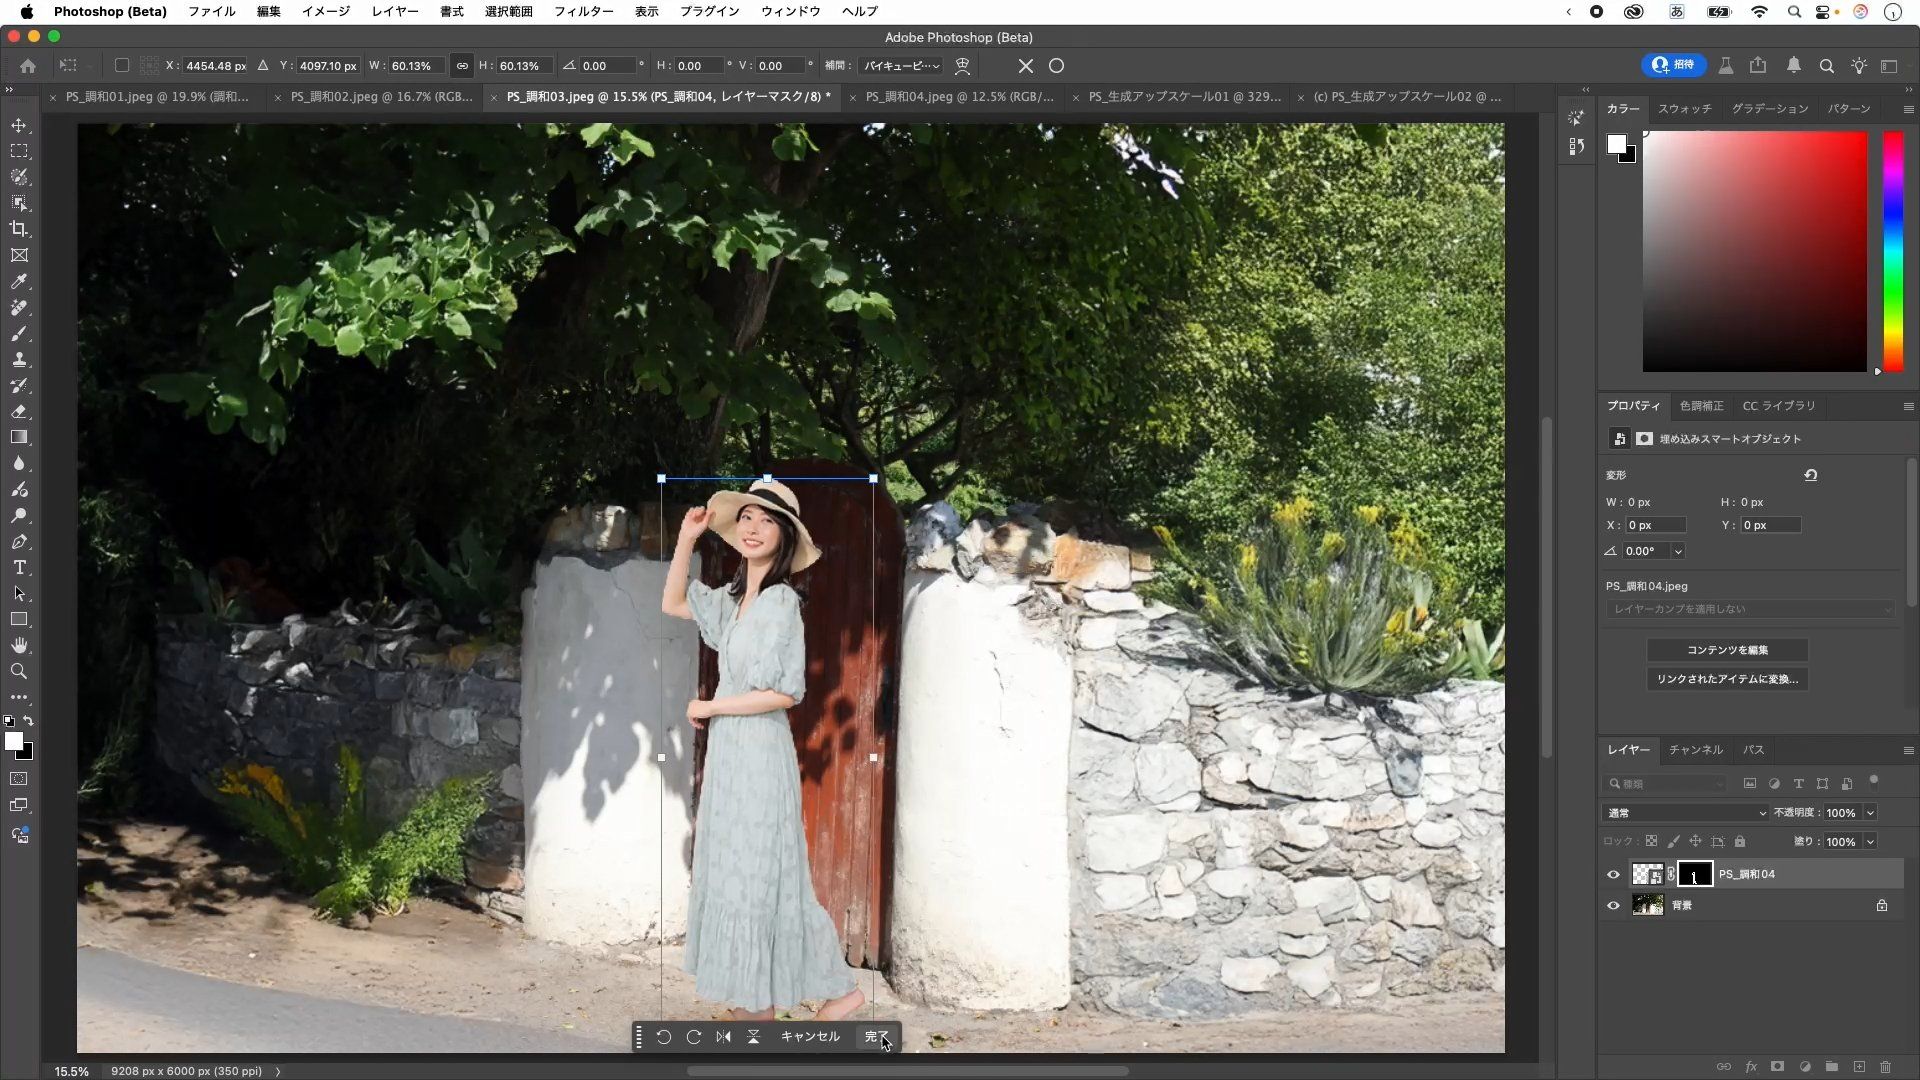Image resolution: width=1920 pixels, height=1080 pixels.
Task: Cancel transform with the X icon
Action: pyautogui.click(x=1025, y=66)
